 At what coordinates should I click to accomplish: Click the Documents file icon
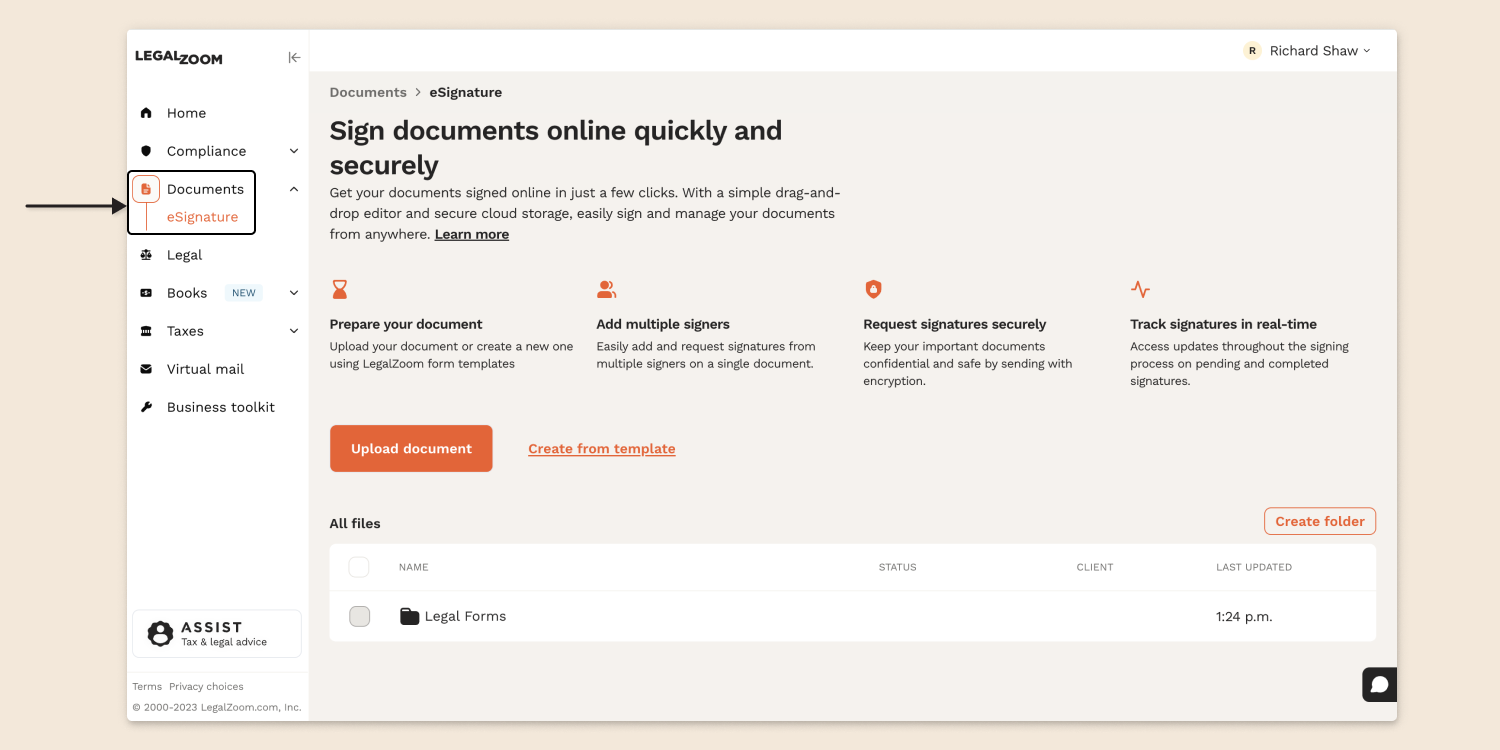[146, 189]
